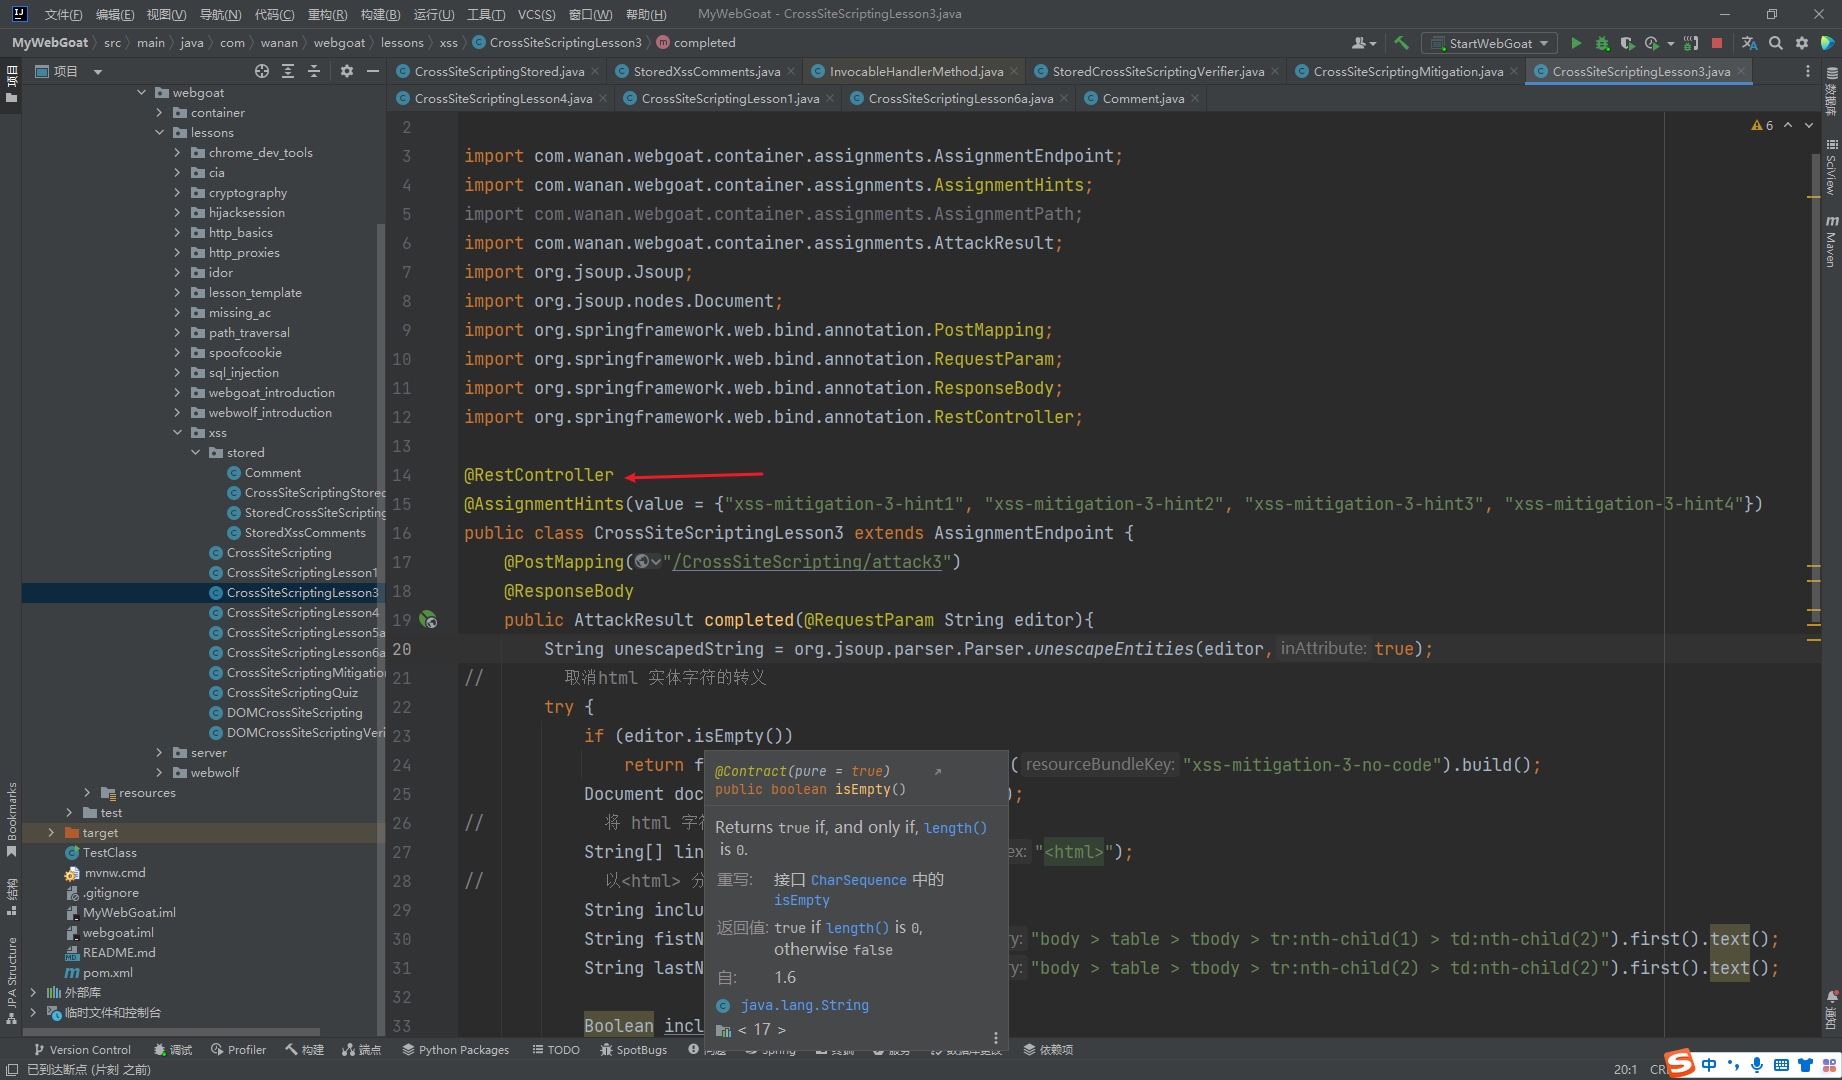Select pom.xml in project tree
1842x1080 pixels.
point(108,972)
